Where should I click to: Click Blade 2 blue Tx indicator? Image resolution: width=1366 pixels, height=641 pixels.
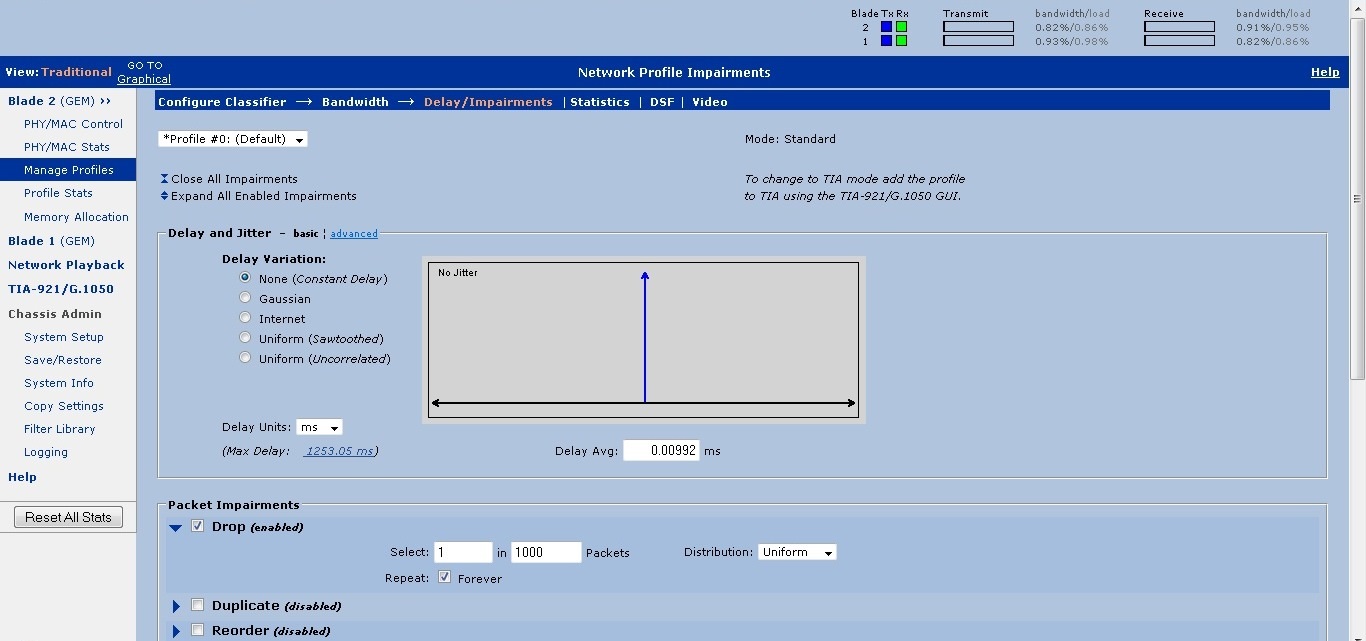point(886,27)
